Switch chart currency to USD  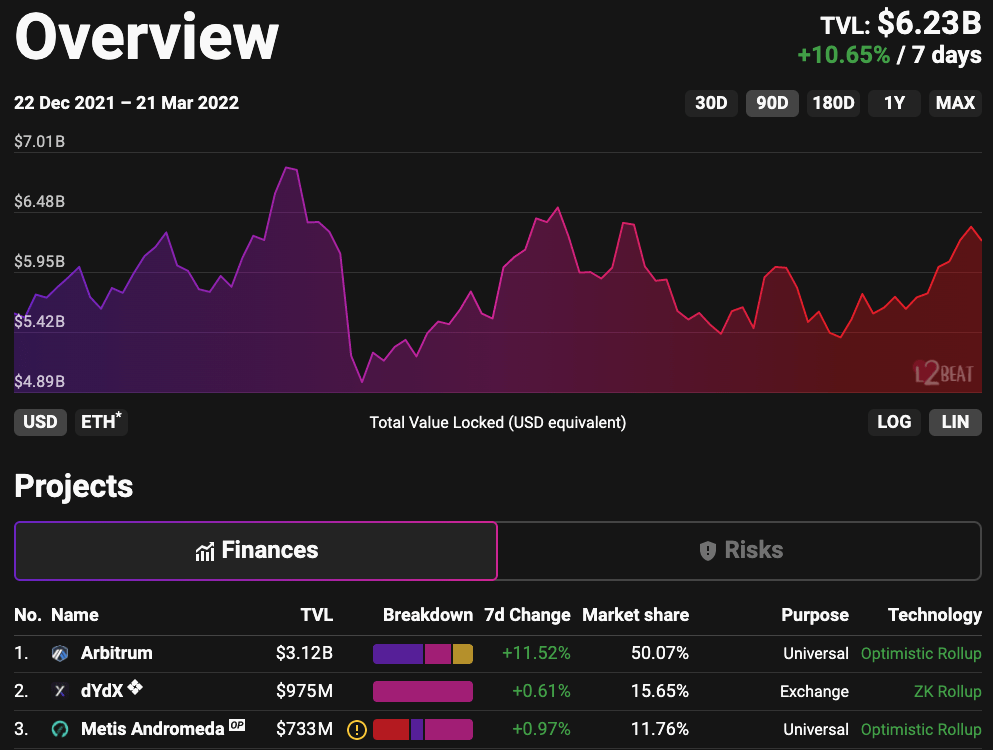40,422
